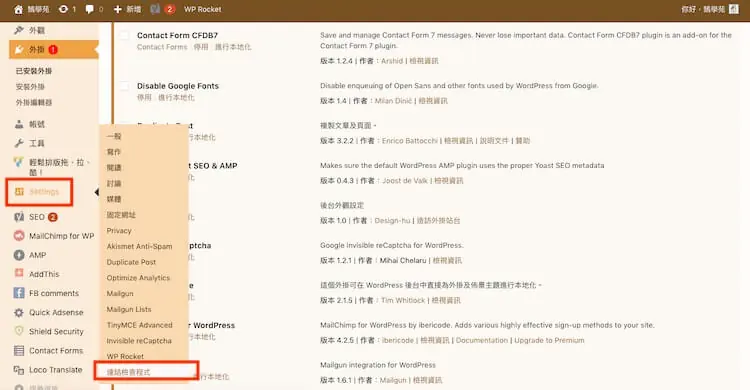Open Loco Translate via its sidebar icon
Viewport: 750px width, 390px height.
tap(19, 370)
